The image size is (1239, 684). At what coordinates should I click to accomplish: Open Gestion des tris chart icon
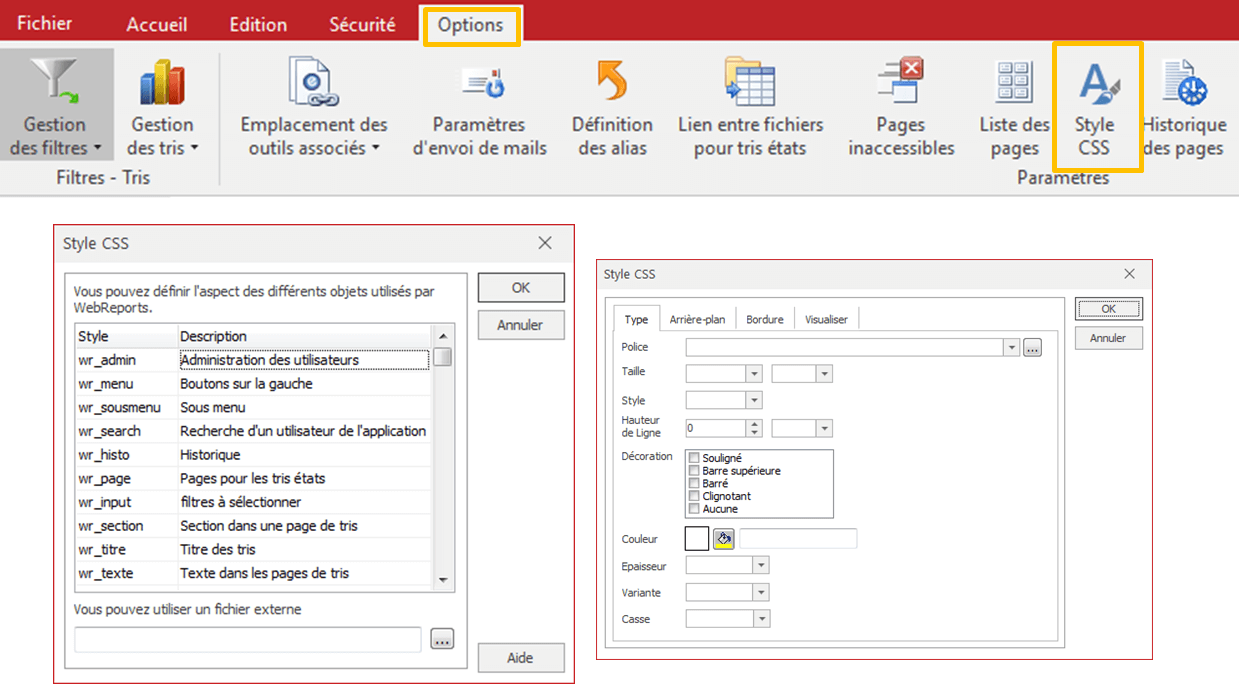point(162,82)
